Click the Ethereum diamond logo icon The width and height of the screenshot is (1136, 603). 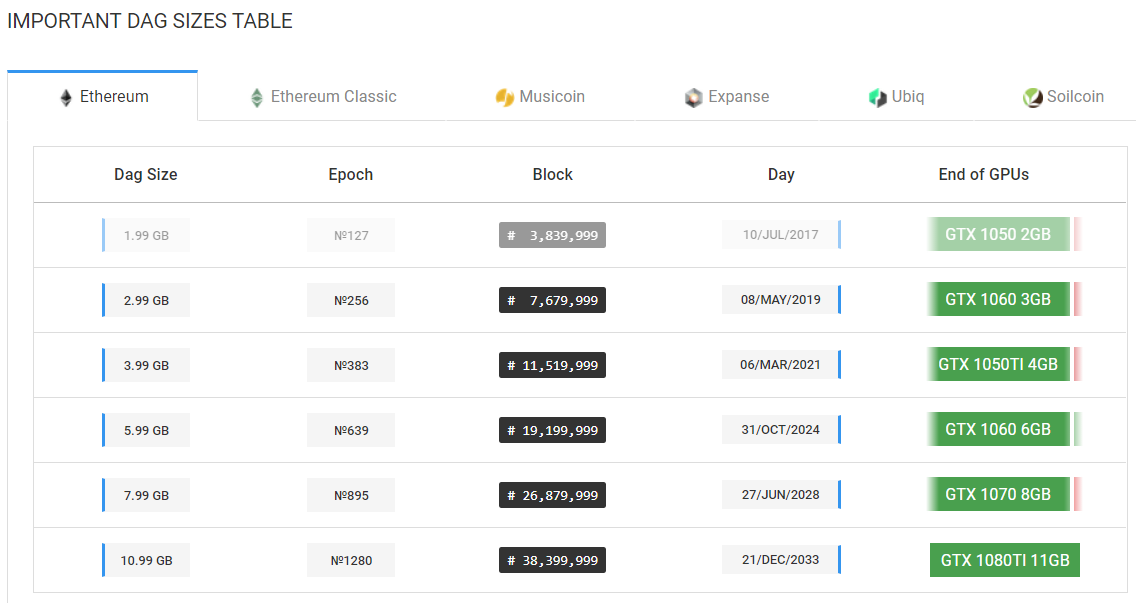click(66, 98)
